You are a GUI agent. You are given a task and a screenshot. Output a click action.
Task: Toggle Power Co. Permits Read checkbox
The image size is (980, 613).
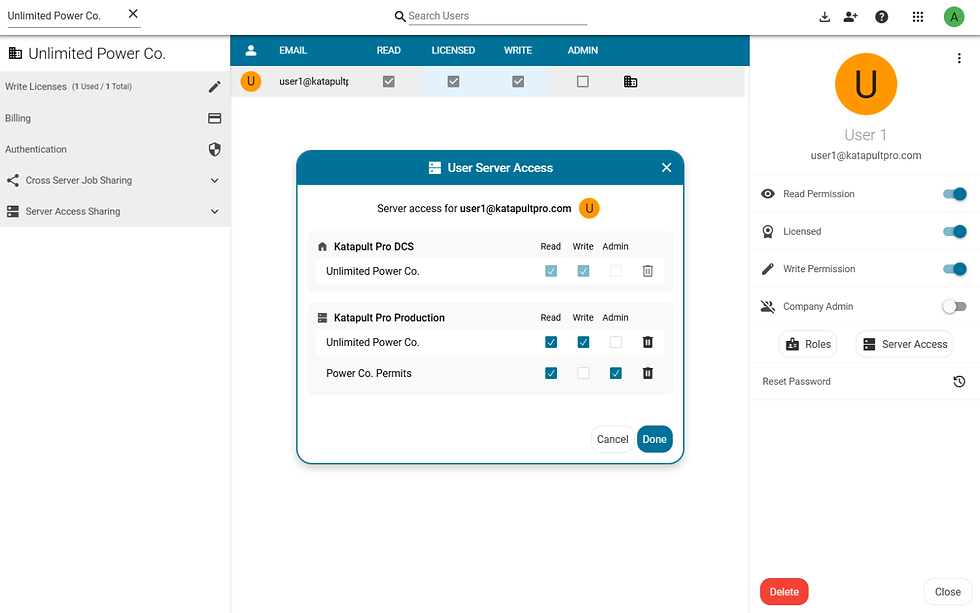[x=551, y=374]
